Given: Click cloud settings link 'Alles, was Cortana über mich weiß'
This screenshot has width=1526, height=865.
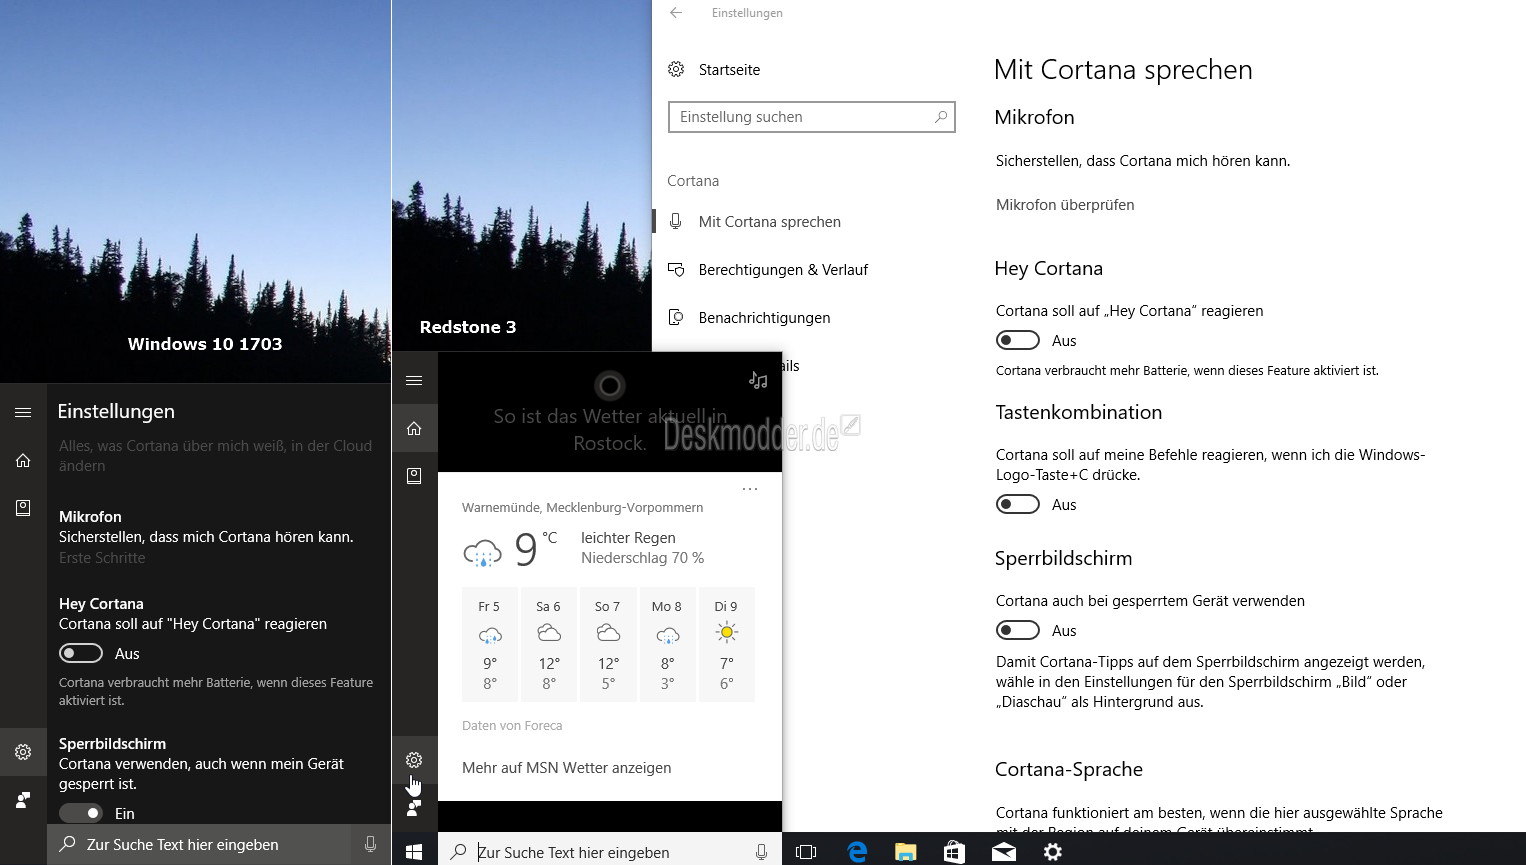Looking at the screenshot, I should pos(215,456).
